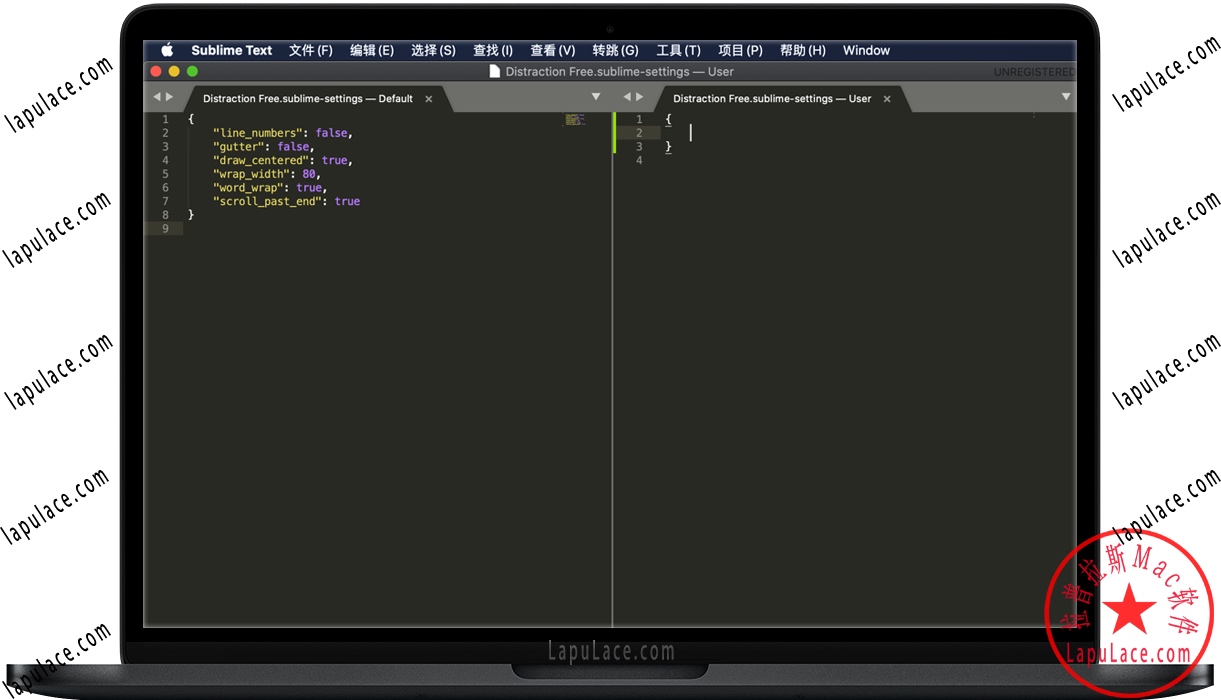The width and height of the screenshot is (1221, 700).
Task: Open the right pane's tab overflow dropdown
Action: [1065, 96]
